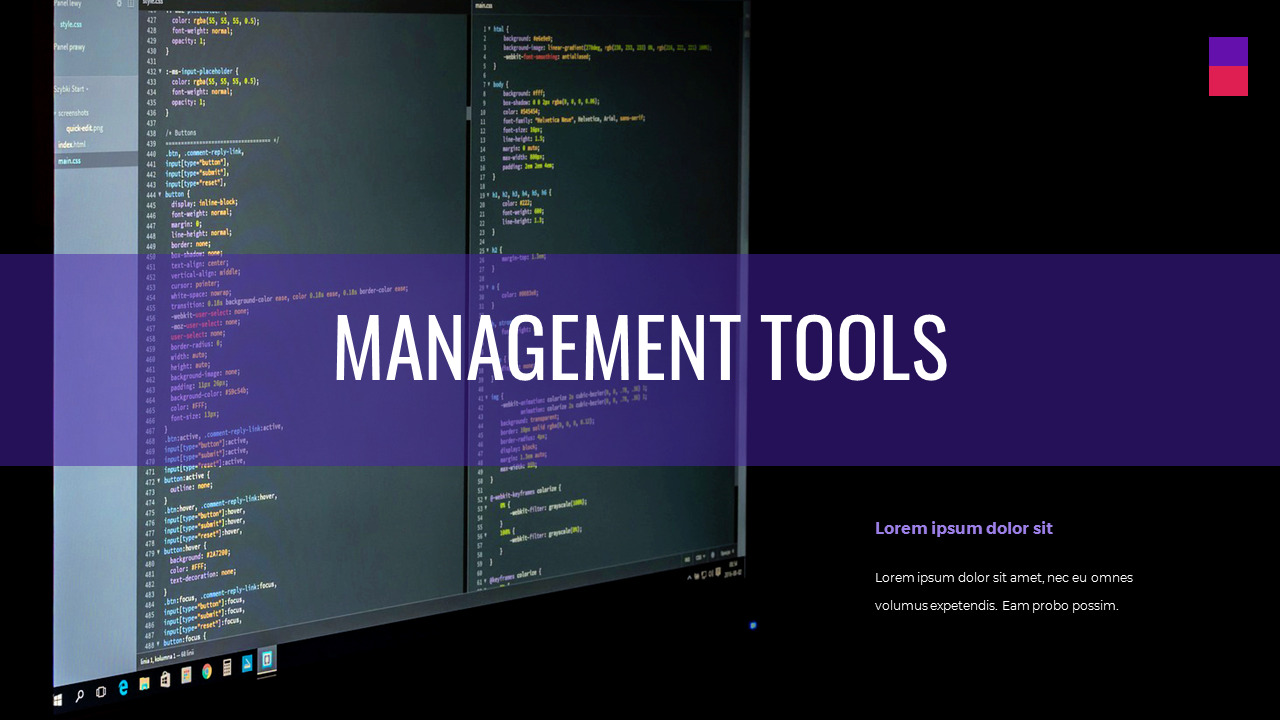The width and height of the screenshot is (1280, 720).
Task: Launch Google Chrome from the taskbar
Action: tap(206, 672)
